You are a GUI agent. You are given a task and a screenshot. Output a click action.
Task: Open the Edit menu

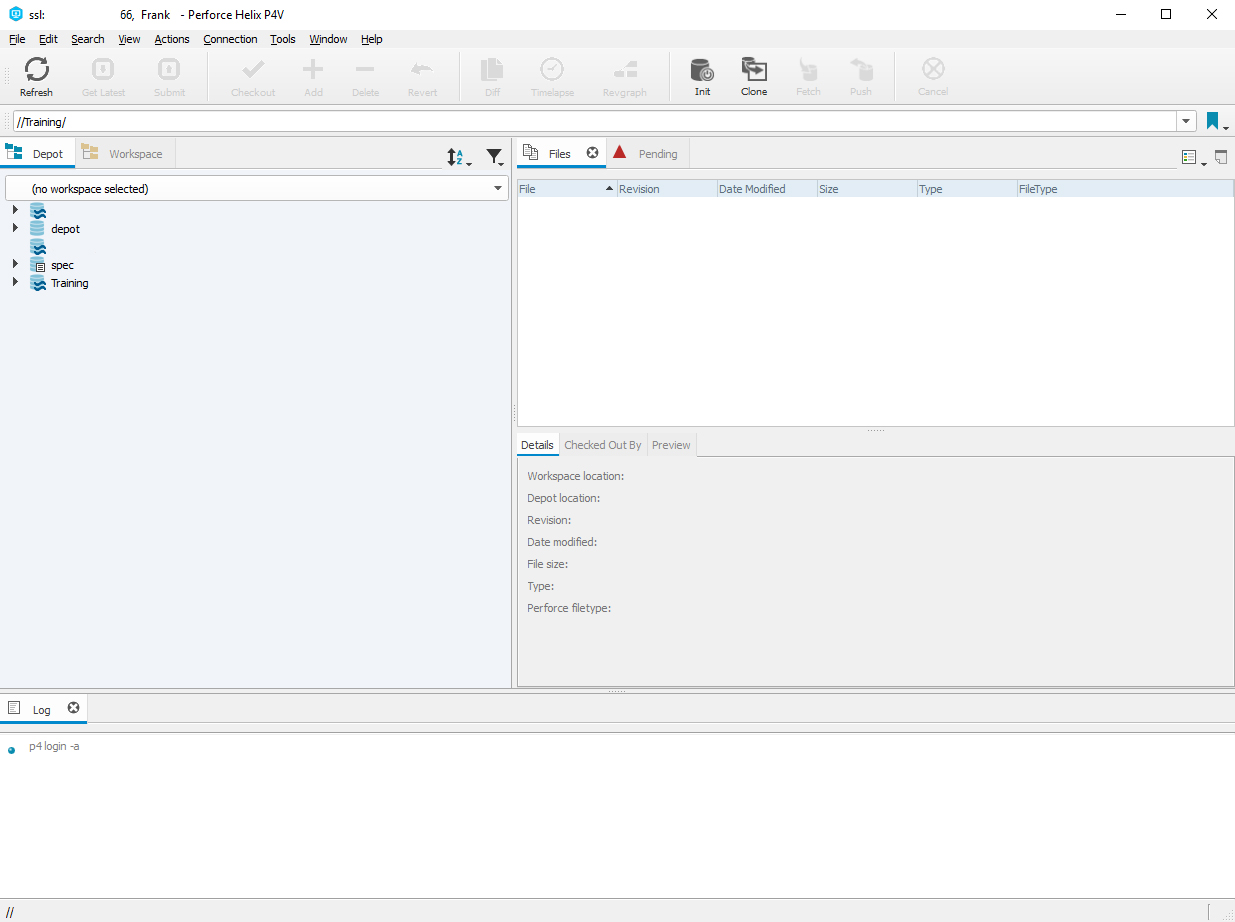pos(48,39)
